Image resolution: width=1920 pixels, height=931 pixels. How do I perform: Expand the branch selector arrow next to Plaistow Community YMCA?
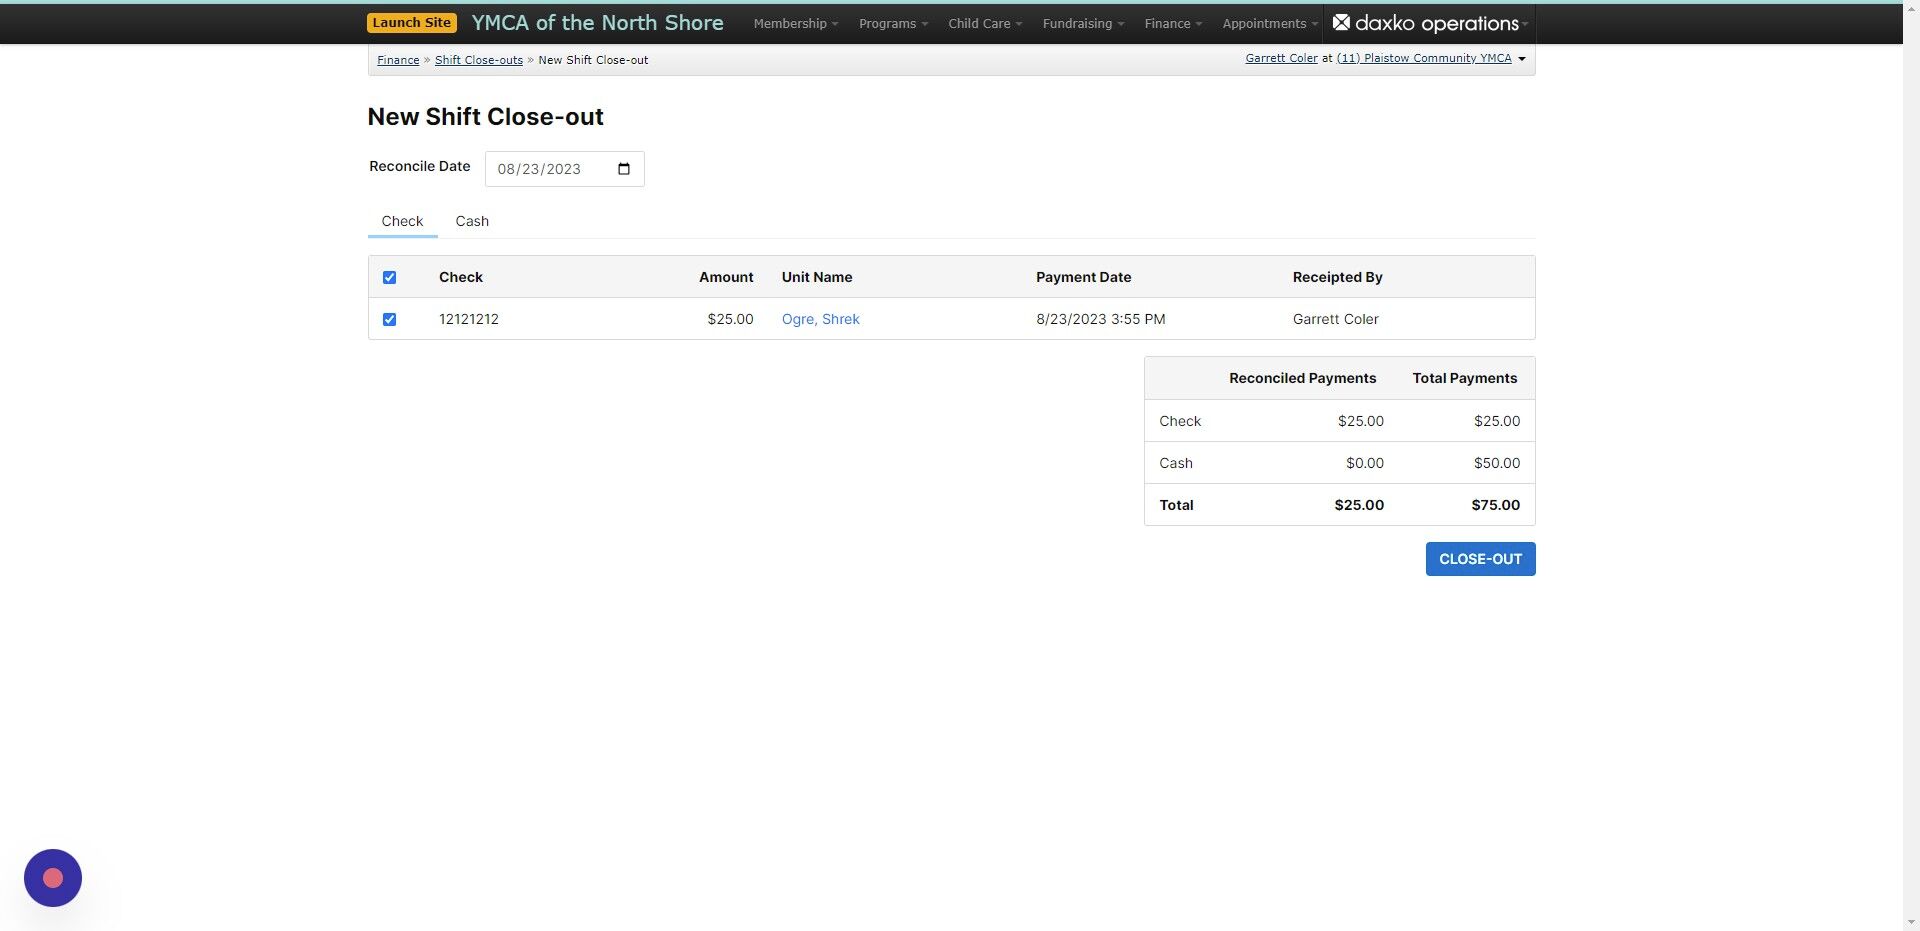(x=1522, y=59)
